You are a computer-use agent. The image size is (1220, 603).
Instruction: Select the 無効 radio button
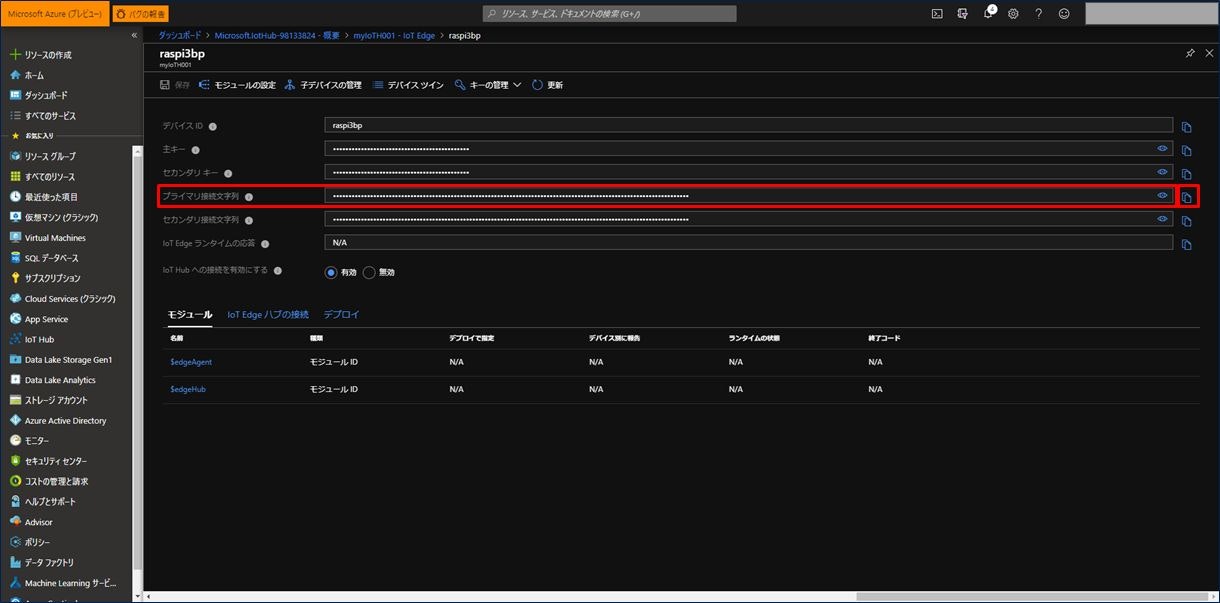pyautogui.click(x=369, y=272)
